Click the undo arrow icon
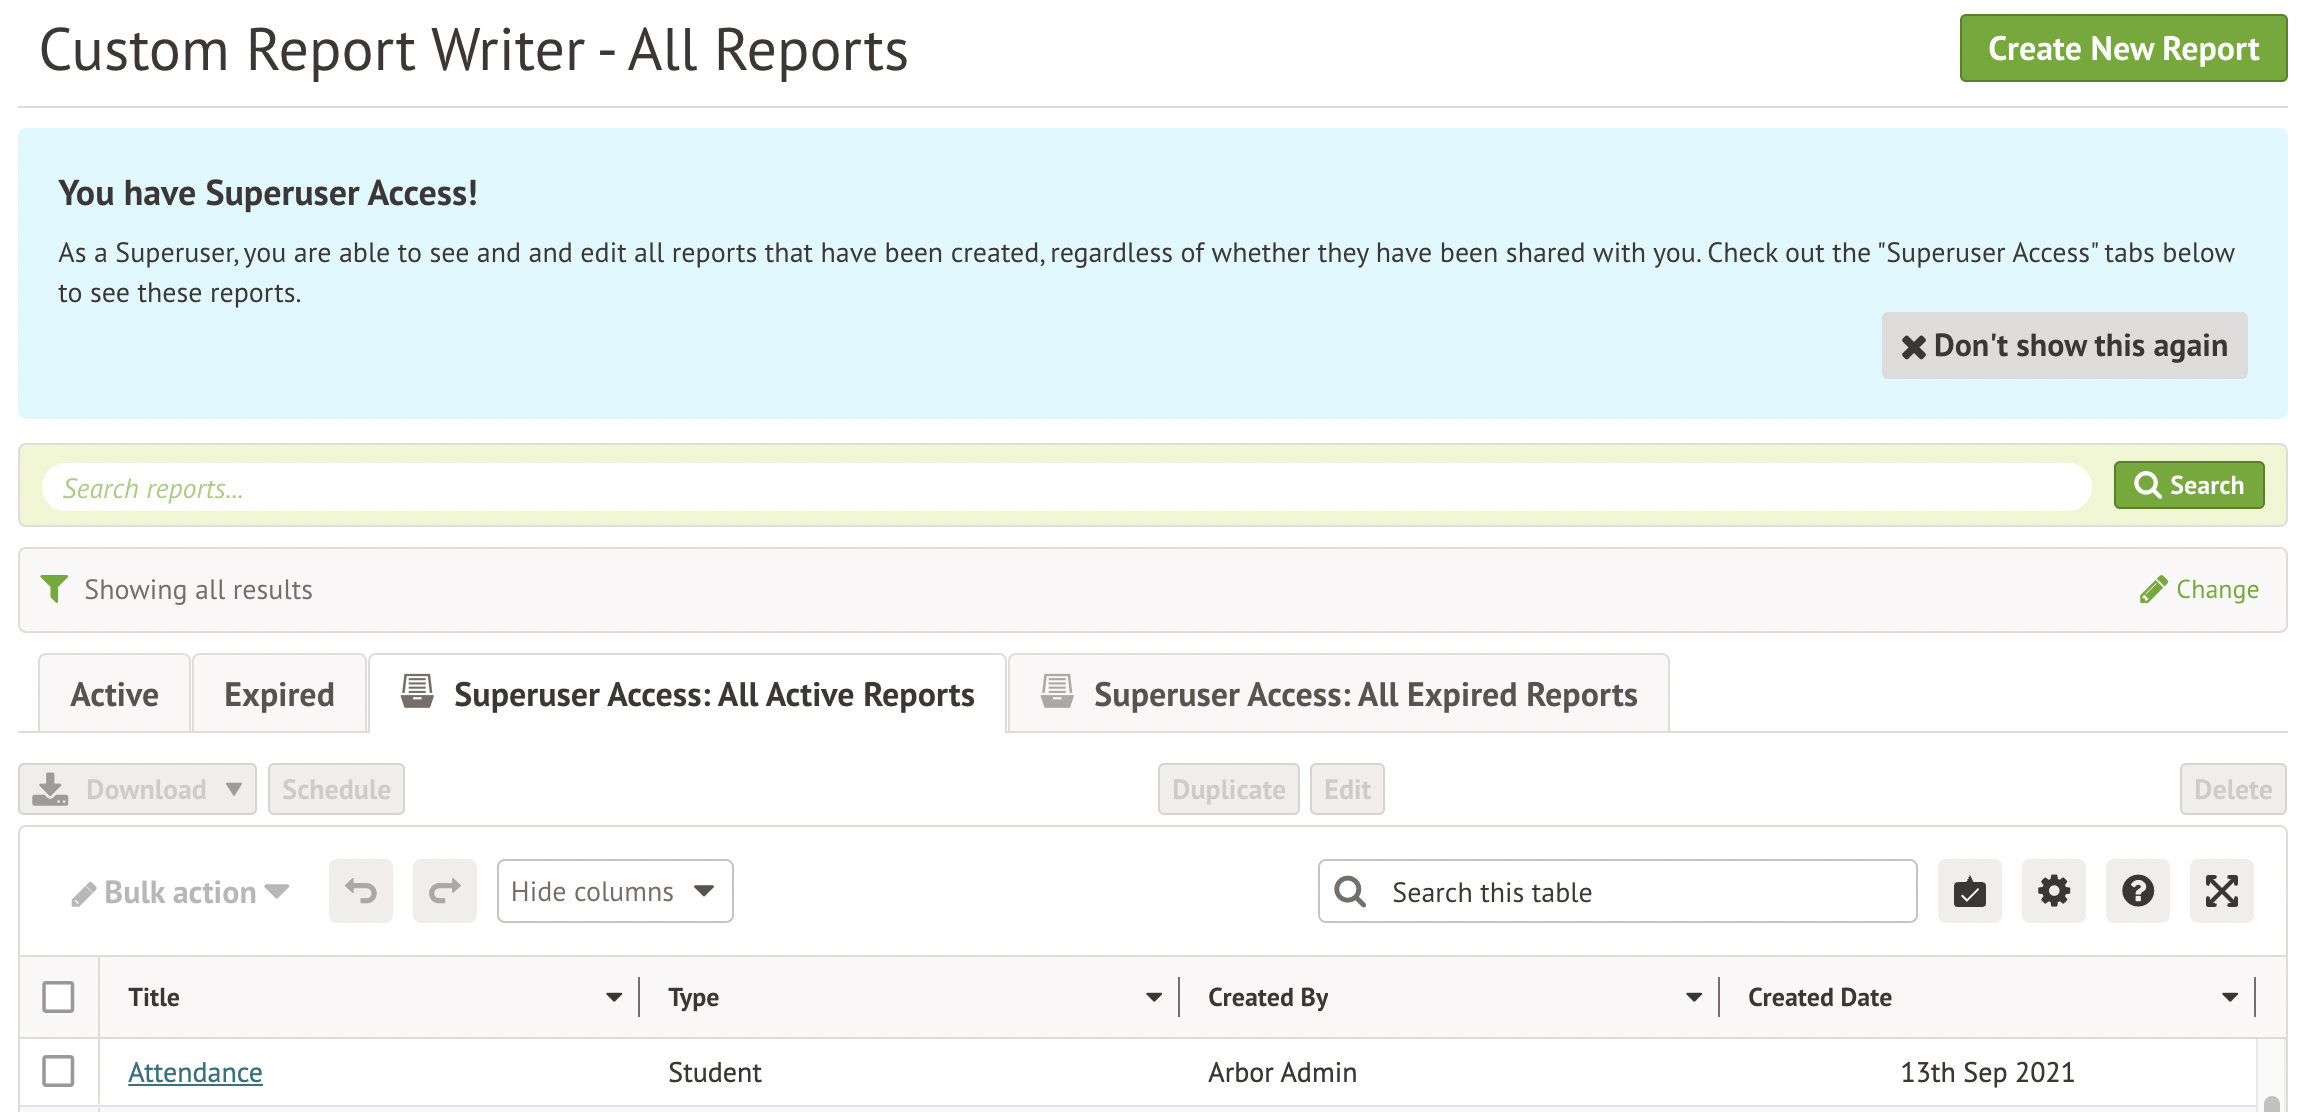The image size is (2300, 1112). pos(361,891)
